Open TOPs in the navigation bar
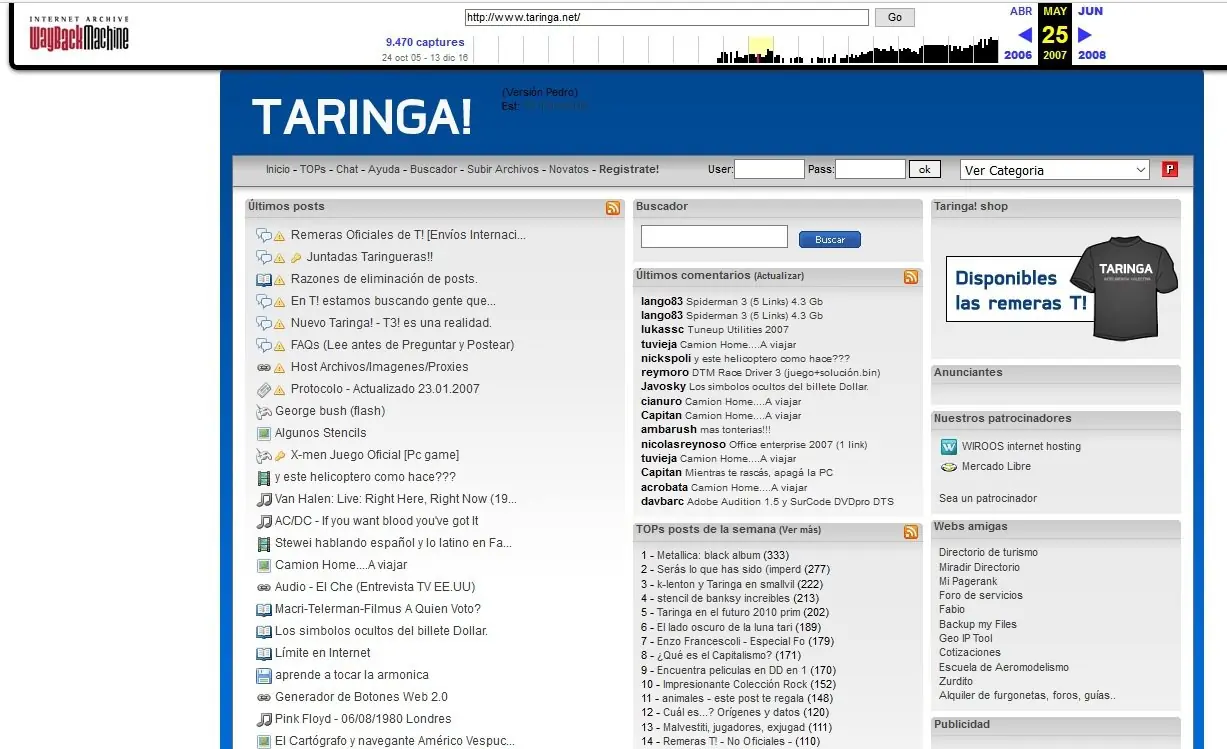This screenshot has width=1227, height=749. pyautogui.click(x=312, y=169)
